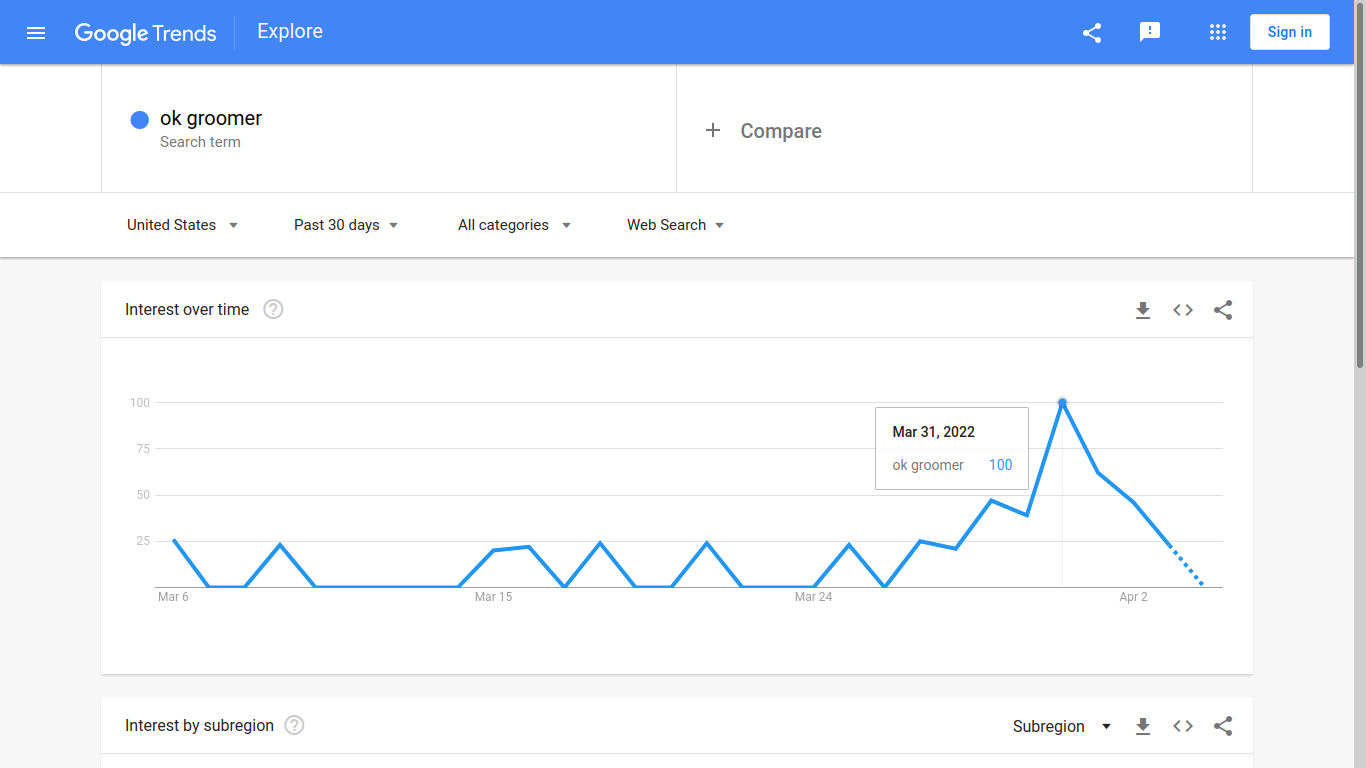The width and height of the screenshot is (1366, 768).
Task: Open the Web Search type dropdown
Action: [x=675, y=225]
